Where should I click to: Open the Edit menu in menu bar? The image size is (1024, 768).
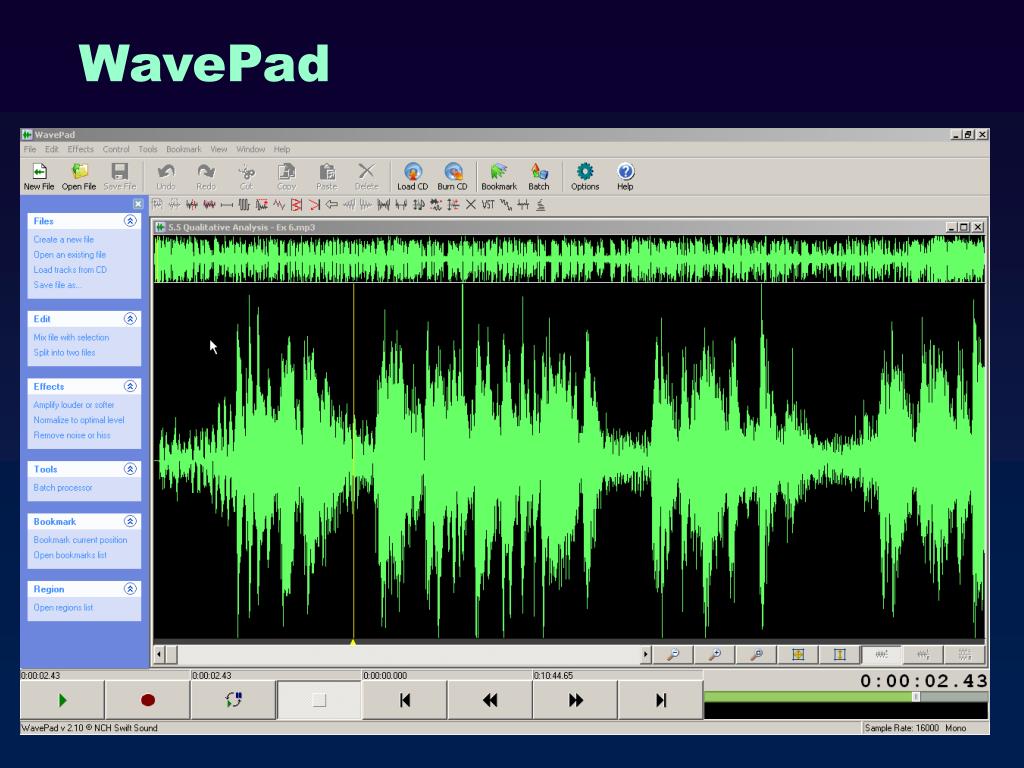[52, 149]
